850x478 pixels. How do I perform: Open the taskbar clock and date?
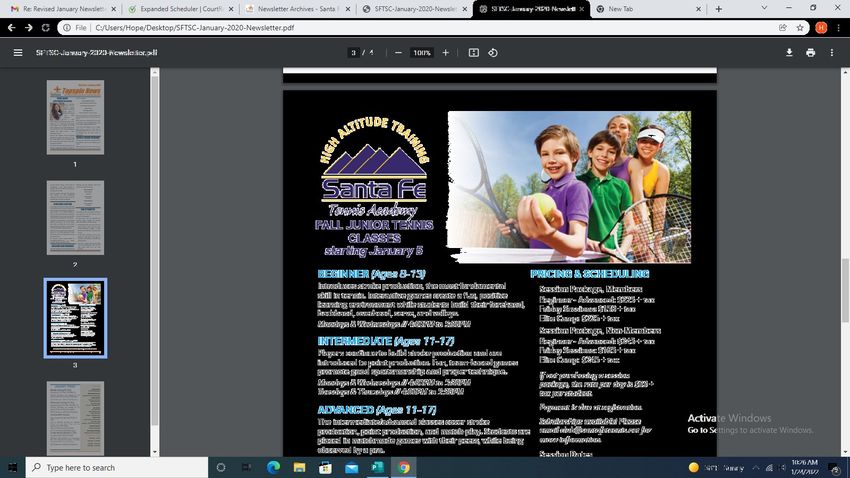[804, 467]
